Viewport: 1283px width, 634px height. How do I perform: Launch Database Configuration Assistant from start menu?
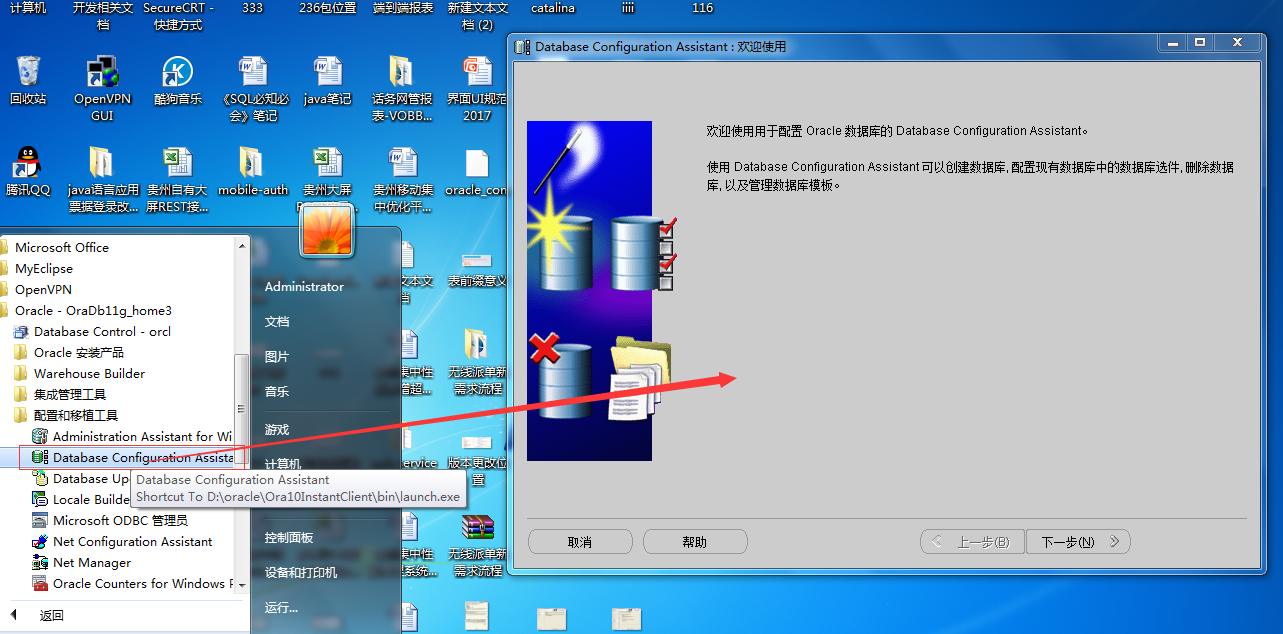point(132,457)
